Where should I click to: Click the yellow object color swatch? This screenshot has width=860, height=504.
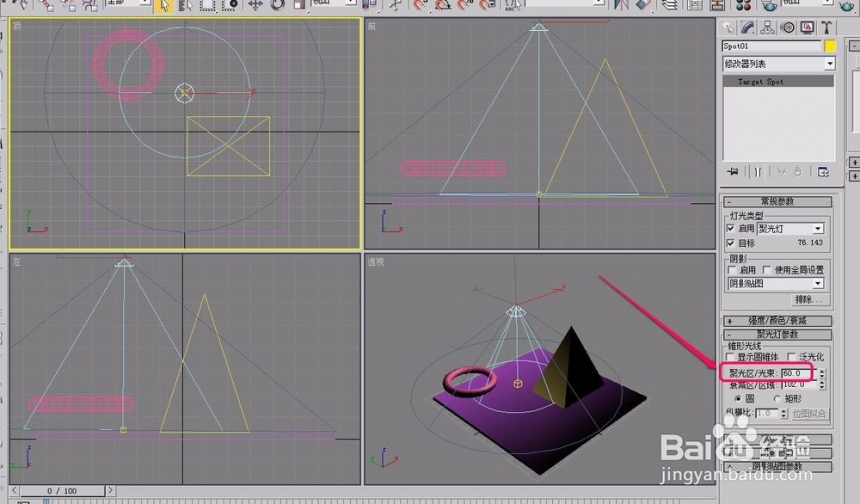(x=830, y=46)
